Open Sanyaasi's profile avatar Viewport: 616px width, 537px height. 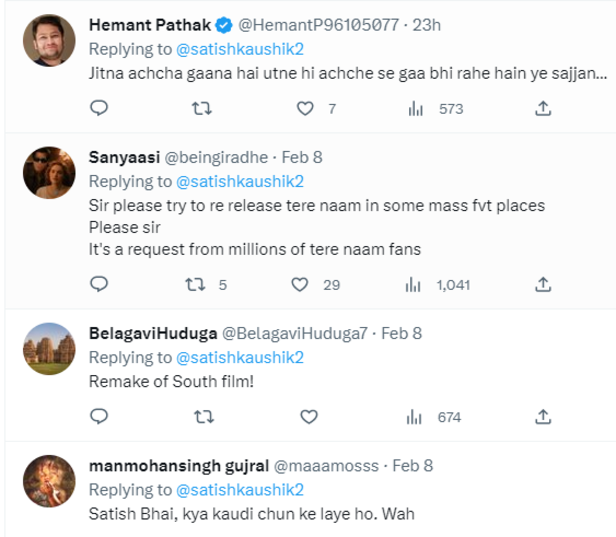tap(46, 179)
